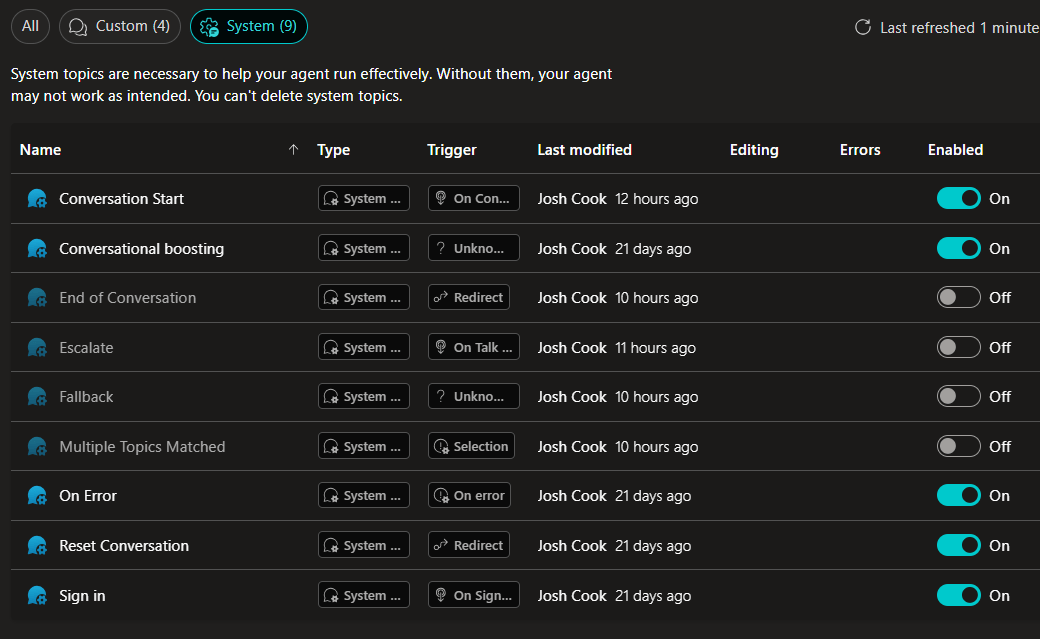Turn on the Fallback topic toggle

point(958,396)
